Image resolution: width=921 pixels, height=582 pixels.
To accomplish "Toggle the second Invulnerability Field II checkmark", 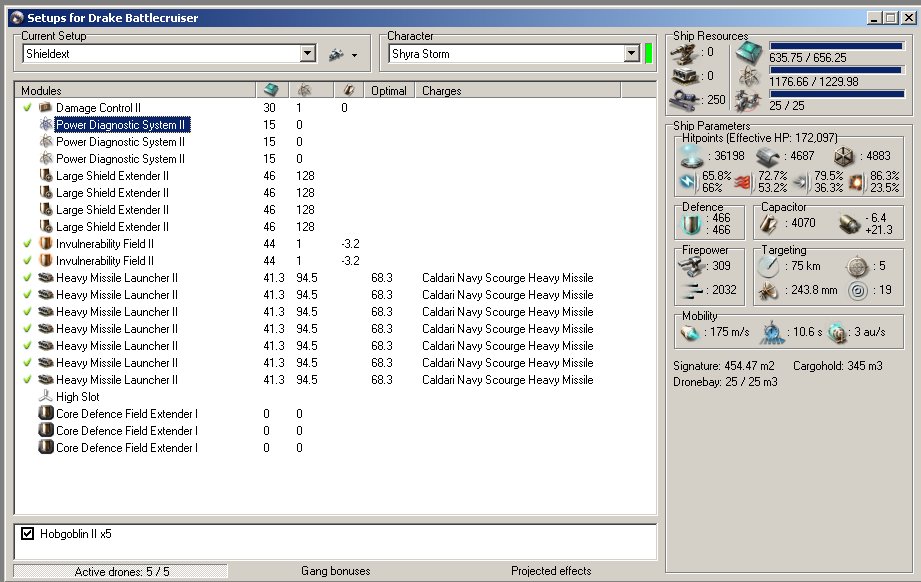I will [x=27, y=260].
